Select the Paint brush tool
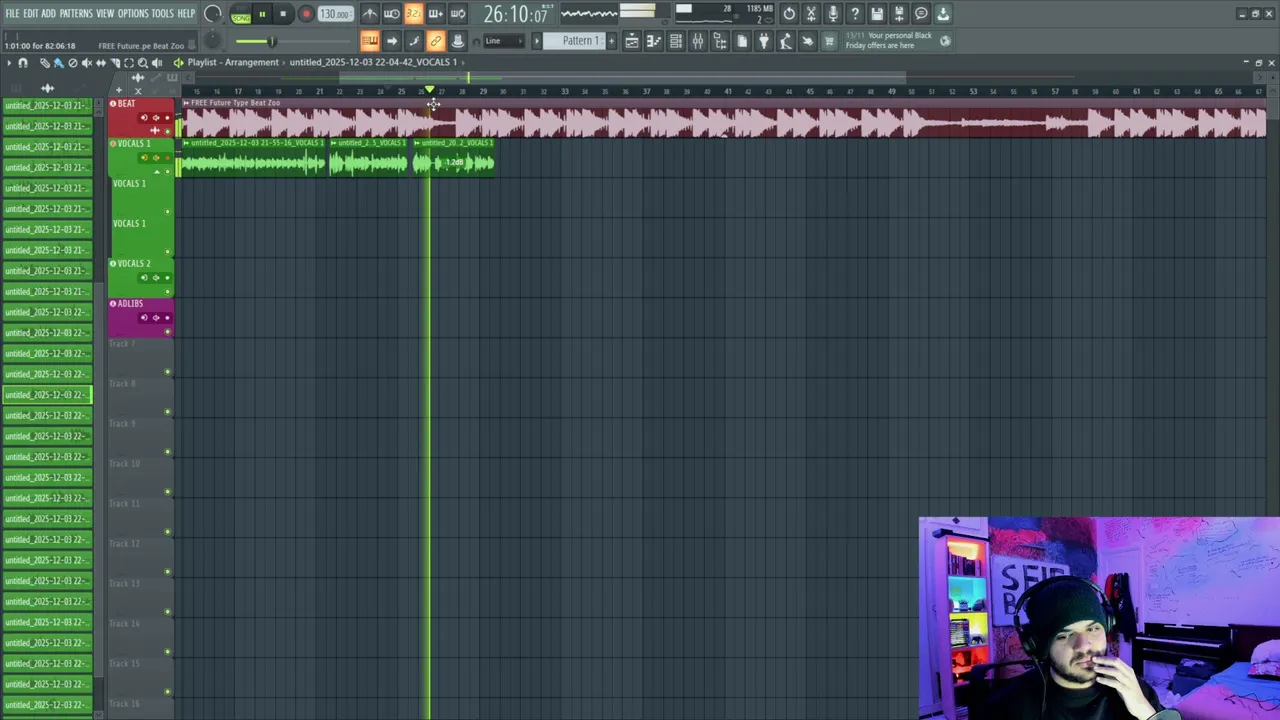Screen dimensions: 1280x720 point(58,63)
